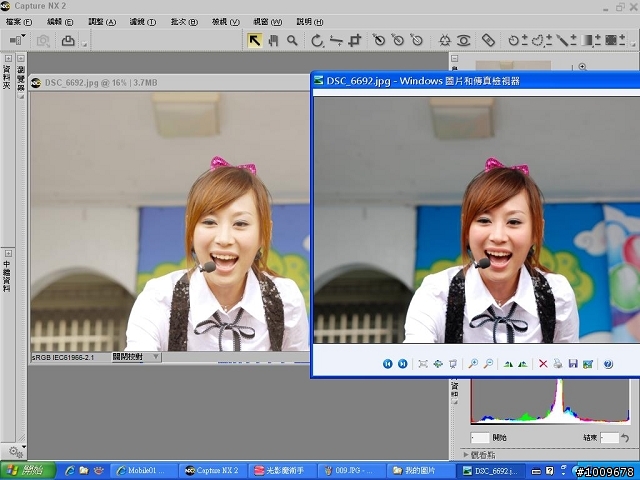
Task: Select the Black Control Point tool
Action: [x=379, y=40]
